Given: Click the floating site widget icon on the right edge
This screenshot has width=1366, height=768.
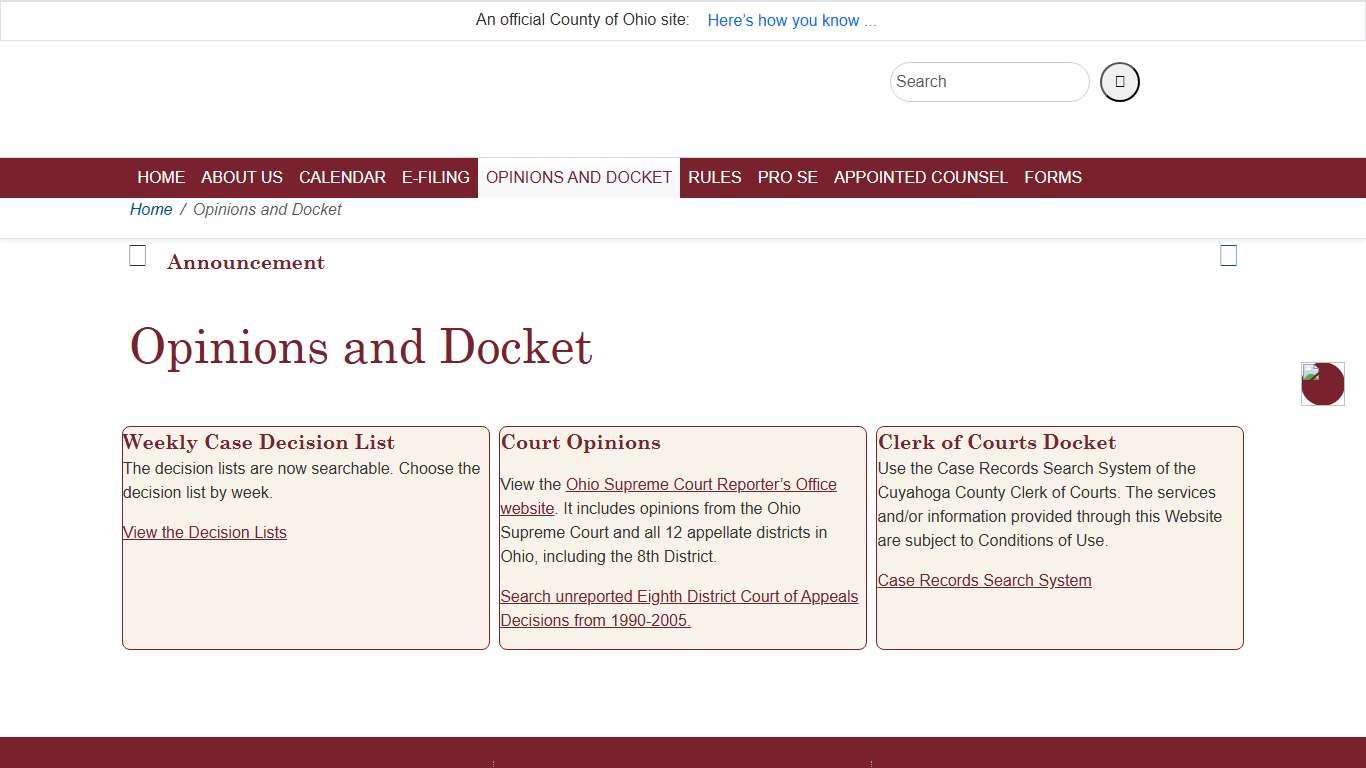Looking at the screenshot, I should 1322,384.
